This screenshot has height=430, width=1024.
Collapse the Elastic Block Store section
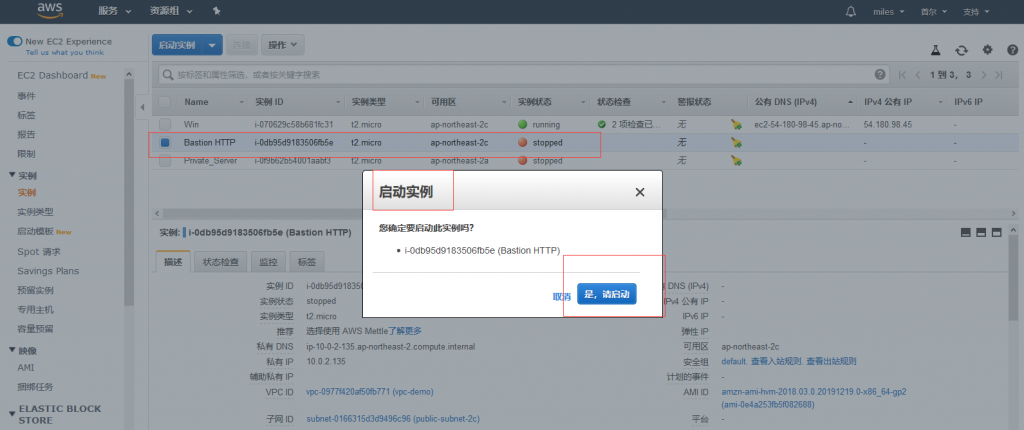point(12,414)
